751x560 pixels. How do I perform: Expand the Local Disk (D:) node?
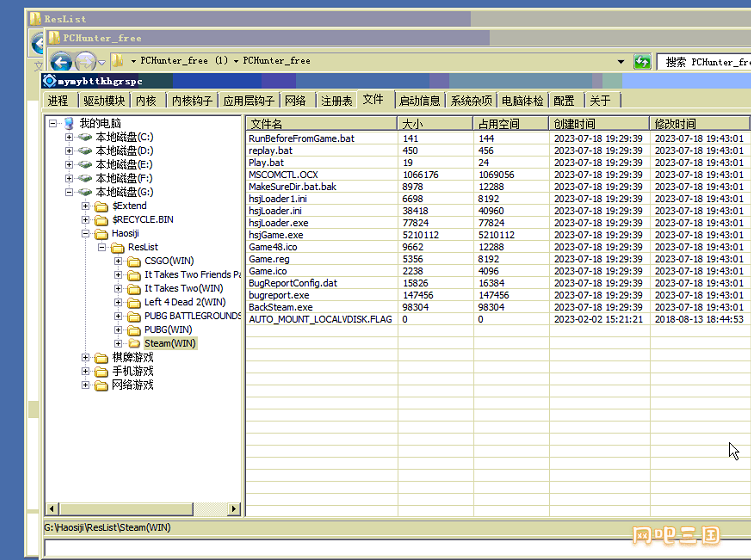click(x=69, y=151)
